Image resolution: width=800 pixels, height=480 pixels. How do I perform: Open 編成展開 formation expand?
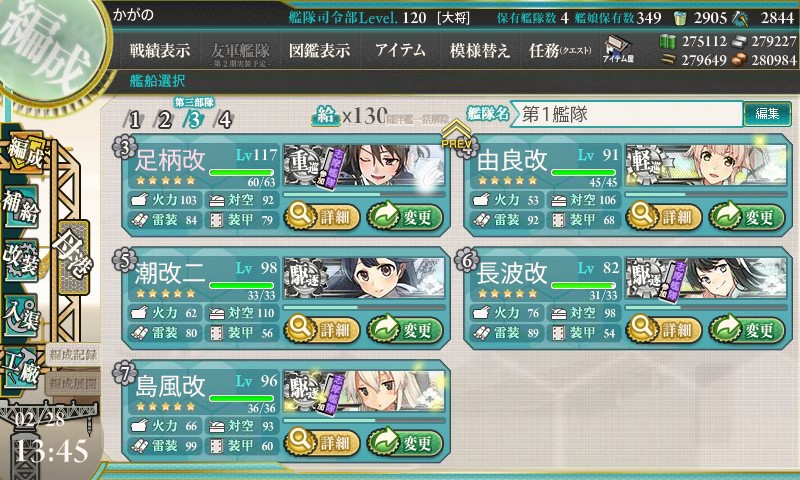(x=73, y=383)
